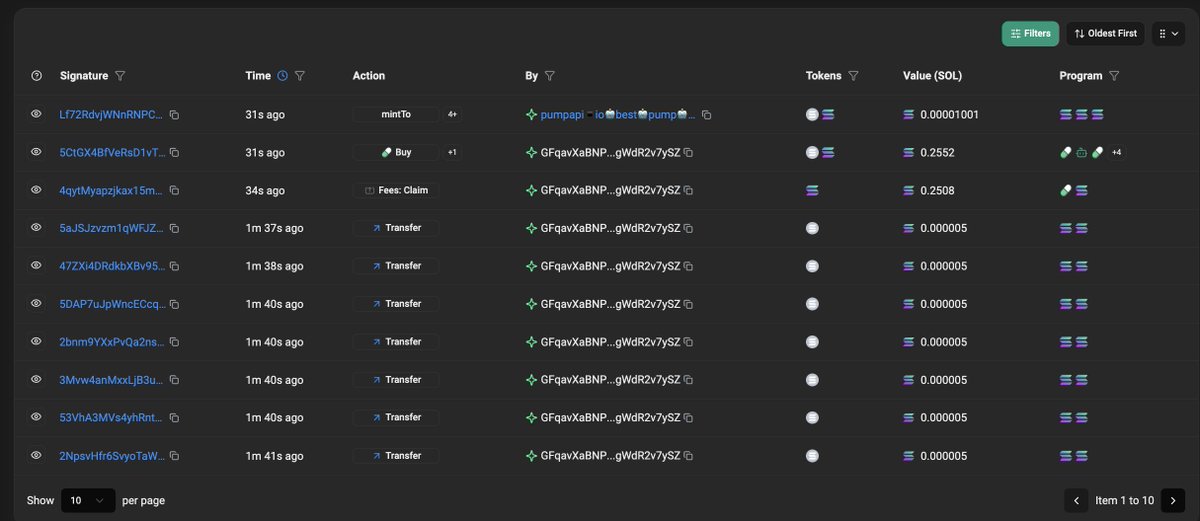Preview transaction 53VhA3MVs4yhRnt with eye icon

(x=36, y=418)
